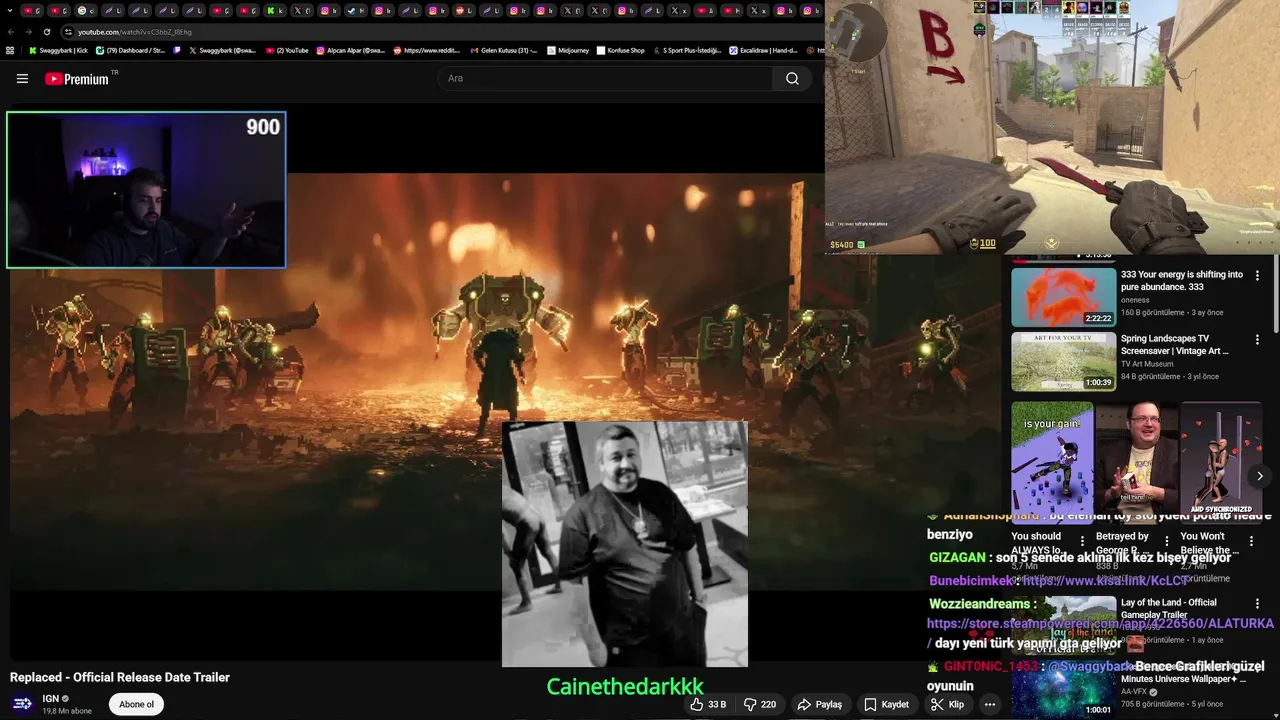Open the YouTube hamburger guide menu

click(22, 79)
